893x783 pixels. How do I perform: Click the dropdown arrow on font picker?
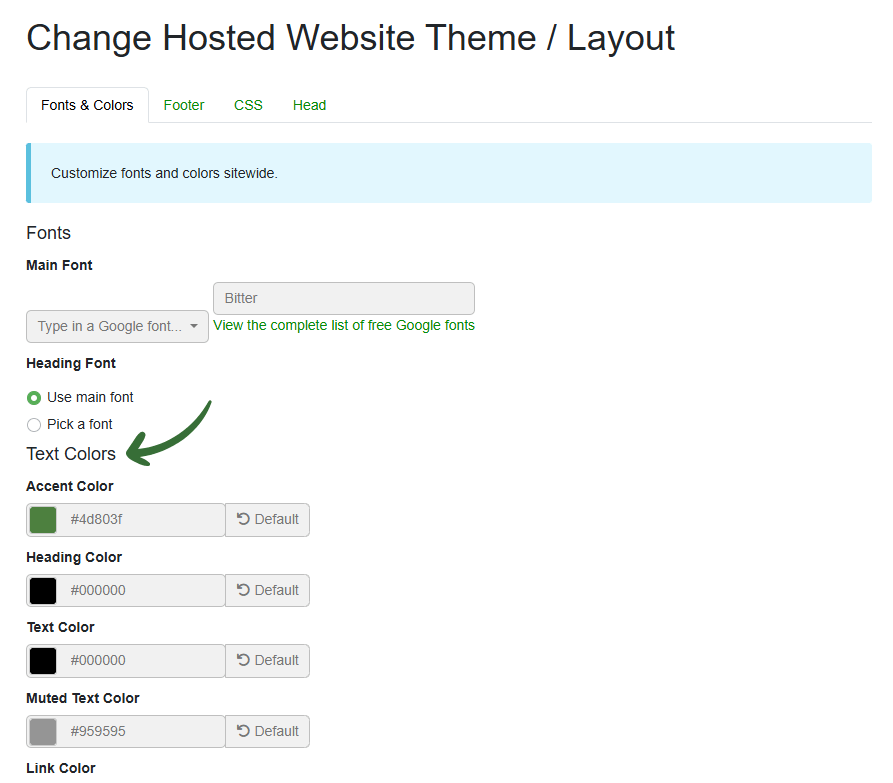pos(194,326)
